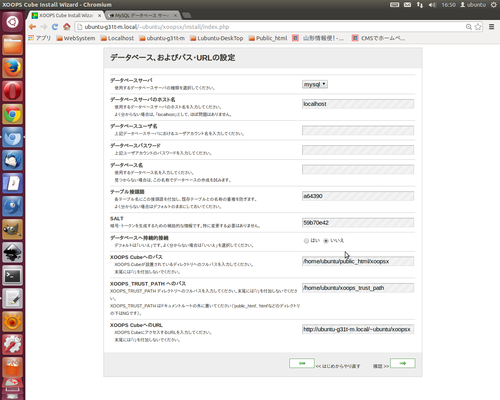Go back with browser back arrow
500x400 pixels.
(x=32, y=27)
